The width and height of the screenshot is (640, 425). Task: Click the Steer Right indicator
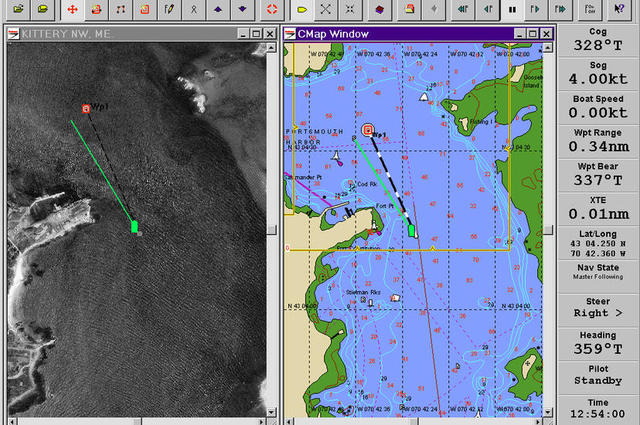598,310
